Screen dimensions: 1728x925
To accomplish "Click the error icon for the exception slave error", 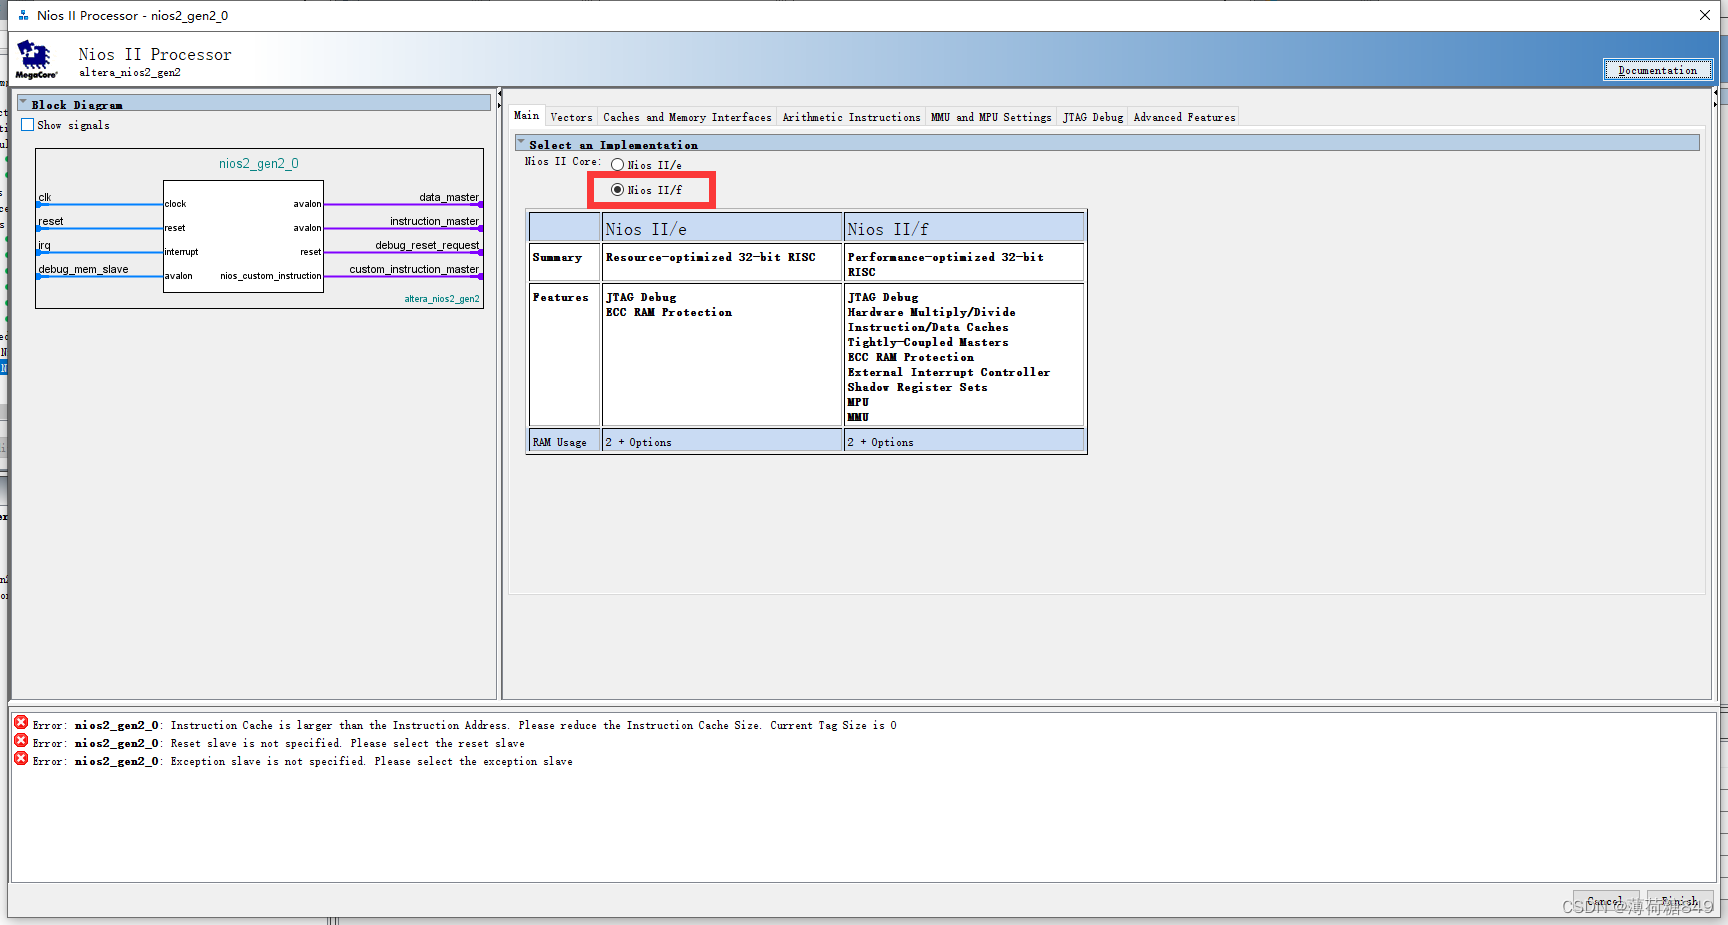I will pos(20,758).
